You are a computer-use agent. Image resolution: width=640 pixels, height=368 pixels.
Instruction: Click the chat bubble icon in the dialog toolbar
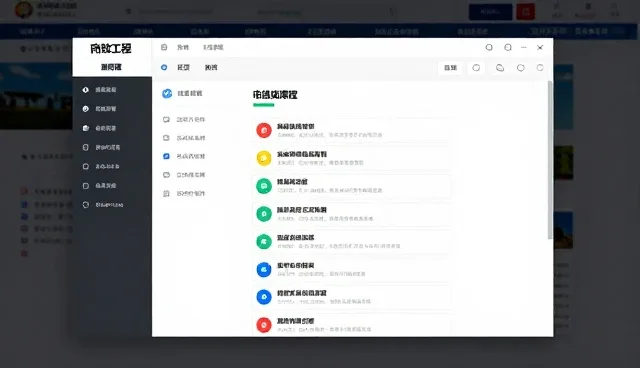coord(500,68)
